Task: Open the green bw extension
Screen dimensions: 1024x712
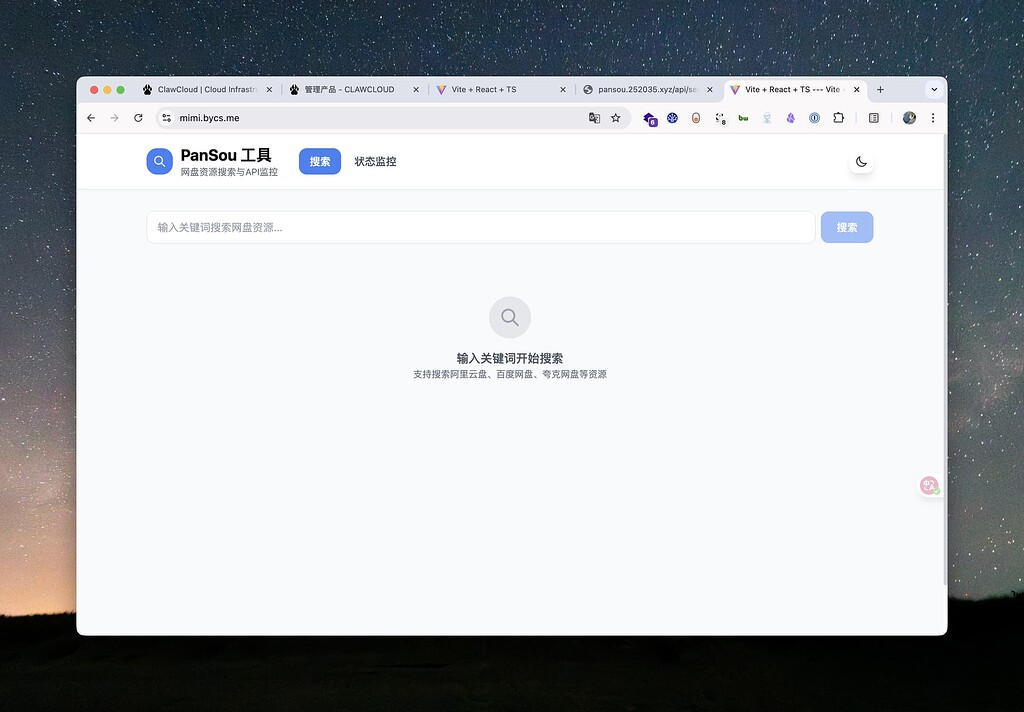Action: tap(743, 118)
